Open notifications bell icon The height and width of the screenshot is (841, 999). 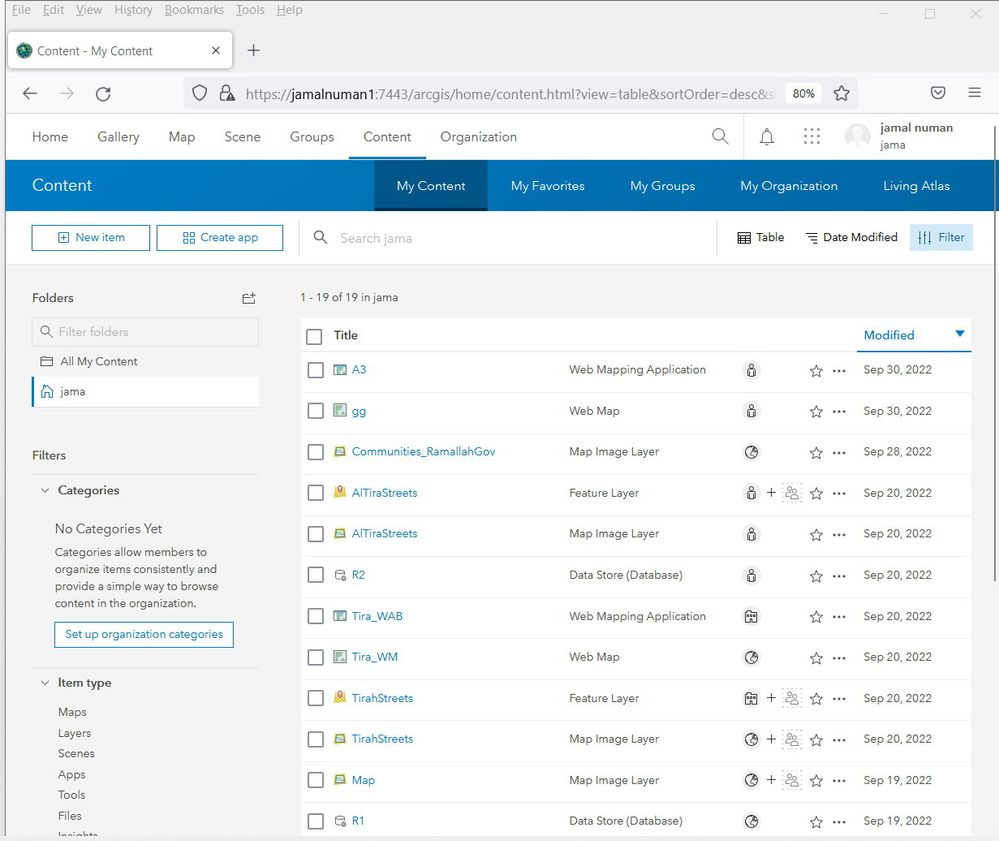tap(767, 136)
